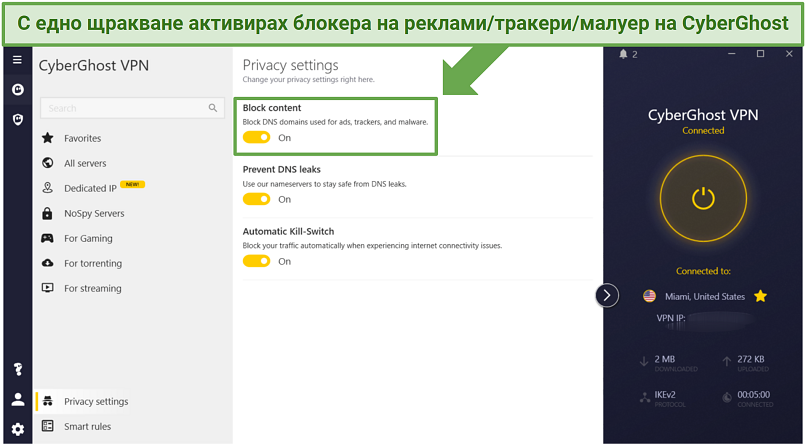This screenshot has width=806, height=444.
Task: Click the Favorites star icon
Action: [48, 138]
